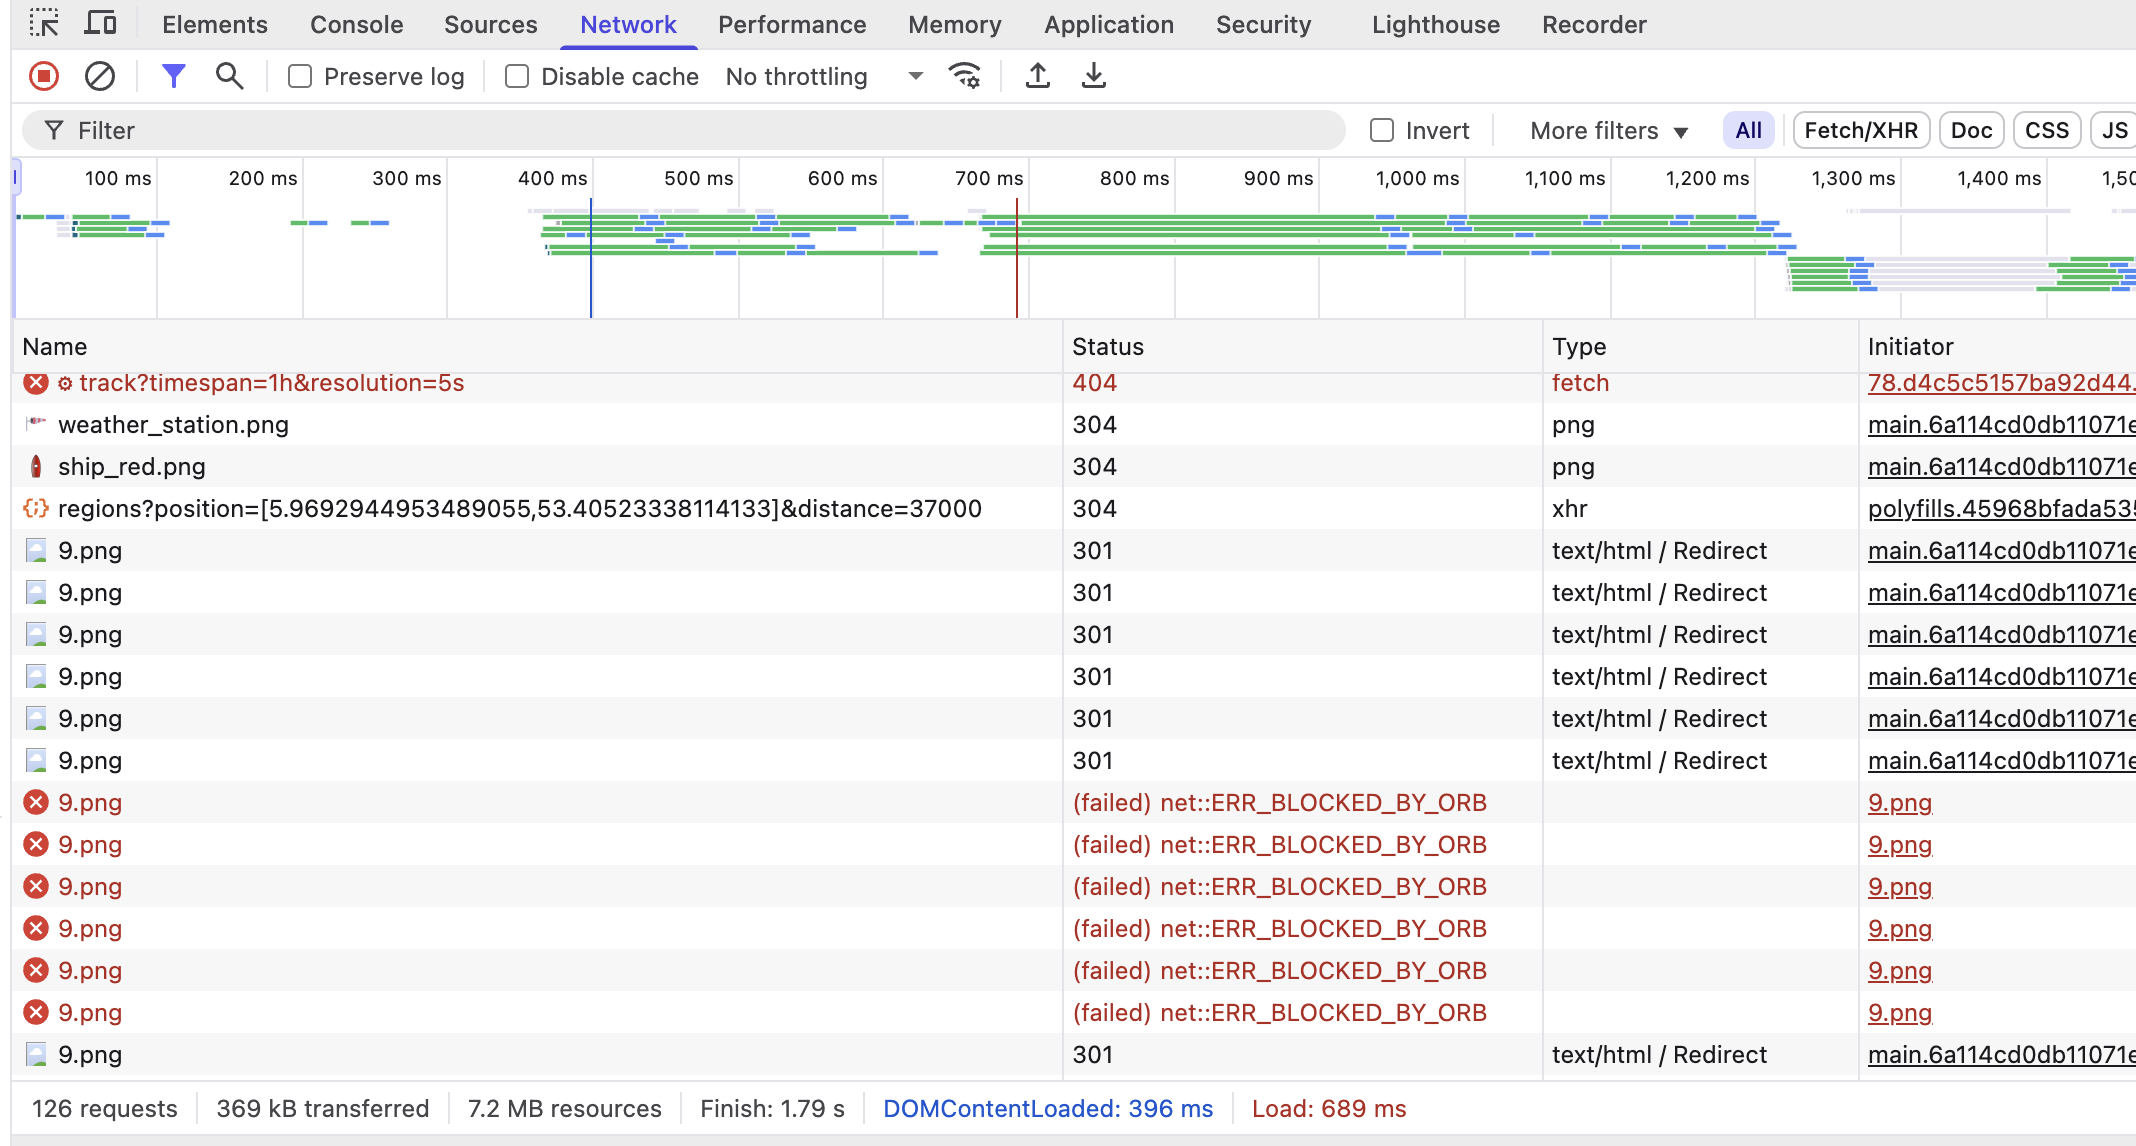Tick the Invert filter checkbox
This screenshot has width=2136, height=1146.
[1382, 130]
